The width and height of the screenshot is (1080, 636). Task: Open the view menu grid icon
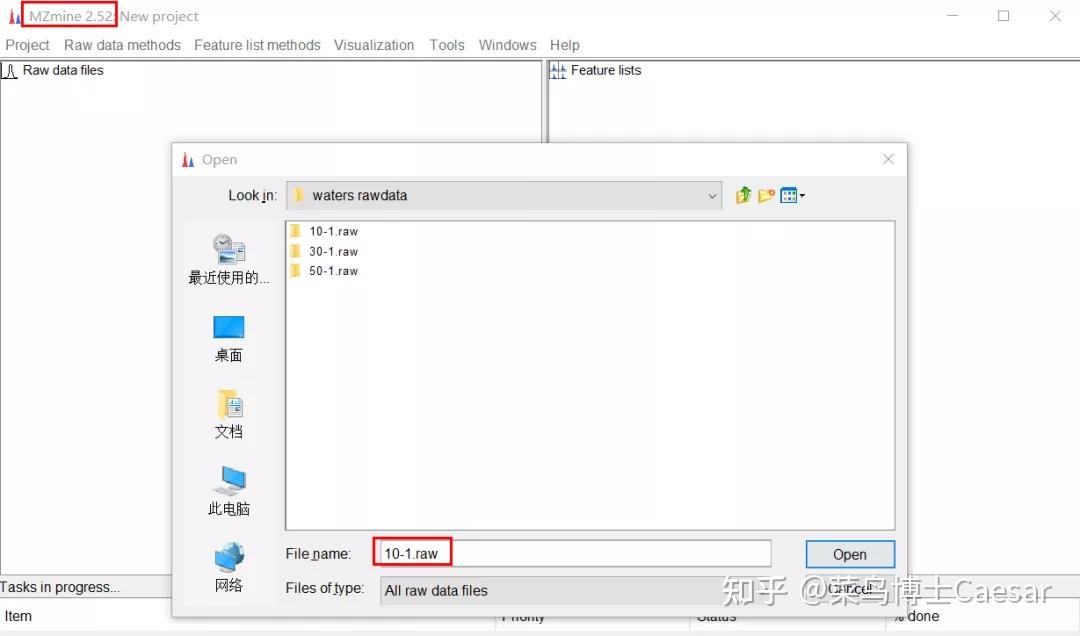pos(788,195)
